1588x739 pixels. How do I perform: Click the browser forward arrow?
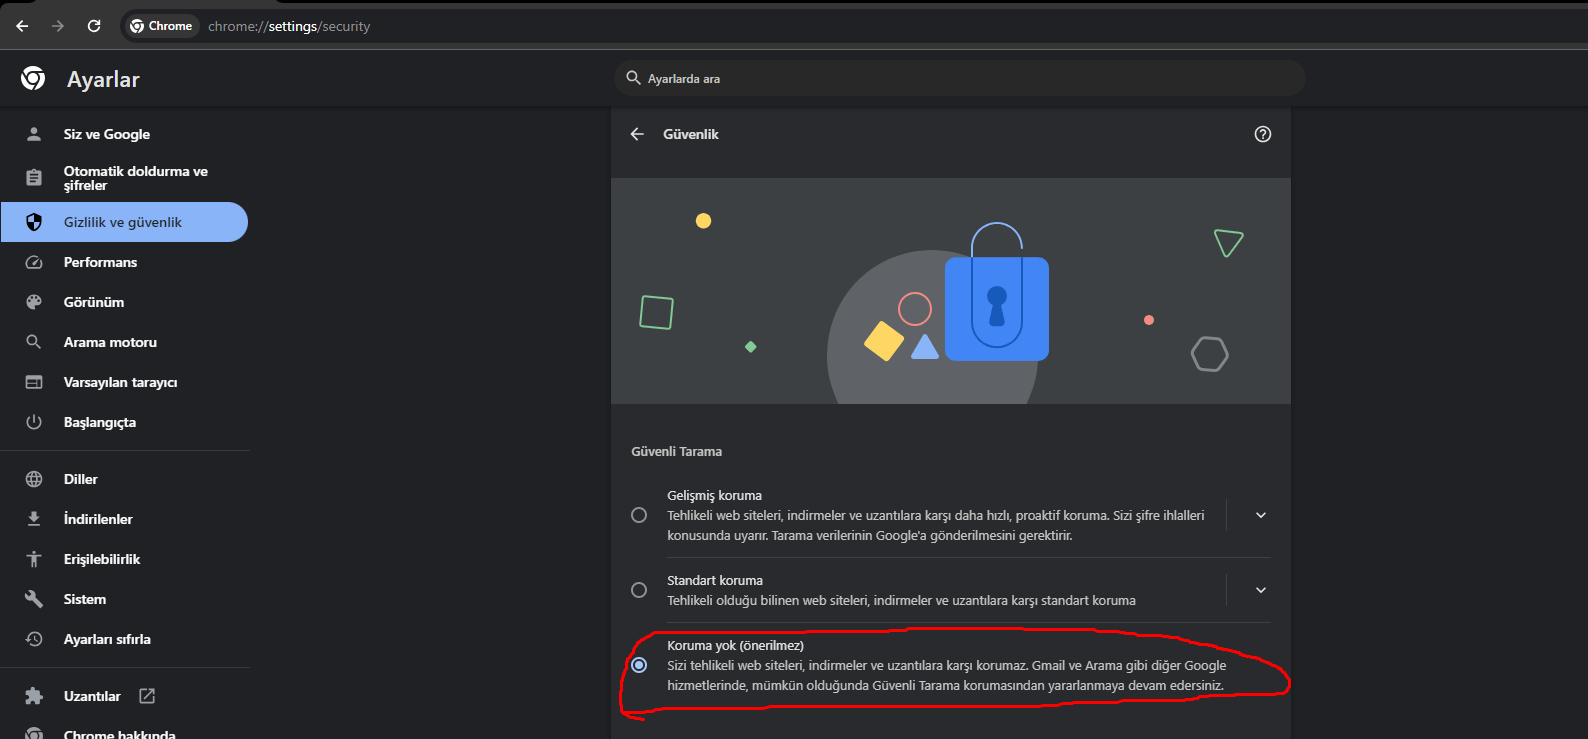pyautogui.click(x=58, y=26)
